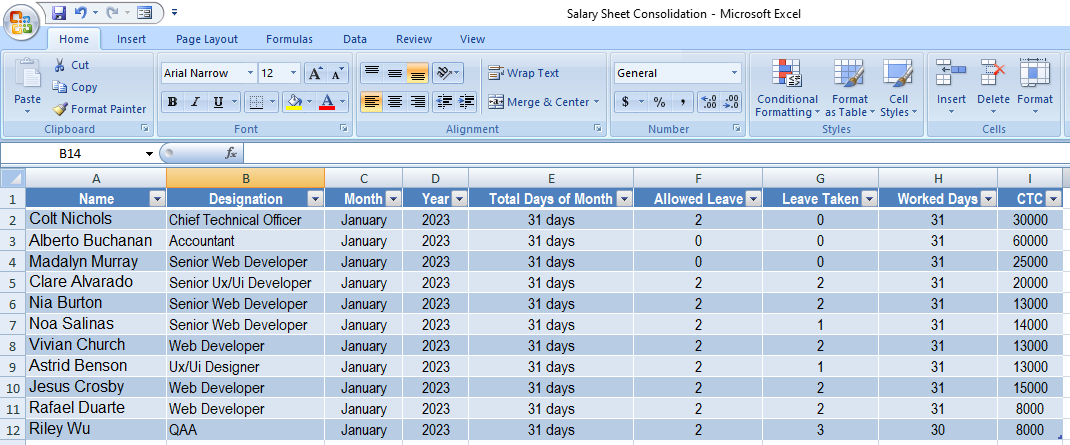Click inside the formula bar input
Viewport: 1070px width, 445px height.
(655, 154)
